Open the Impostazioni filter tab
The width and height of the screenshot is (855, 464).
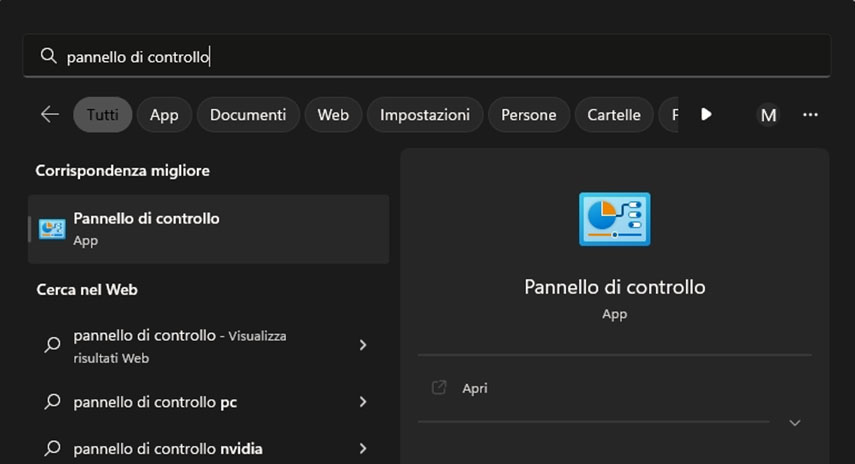point(425,115)
